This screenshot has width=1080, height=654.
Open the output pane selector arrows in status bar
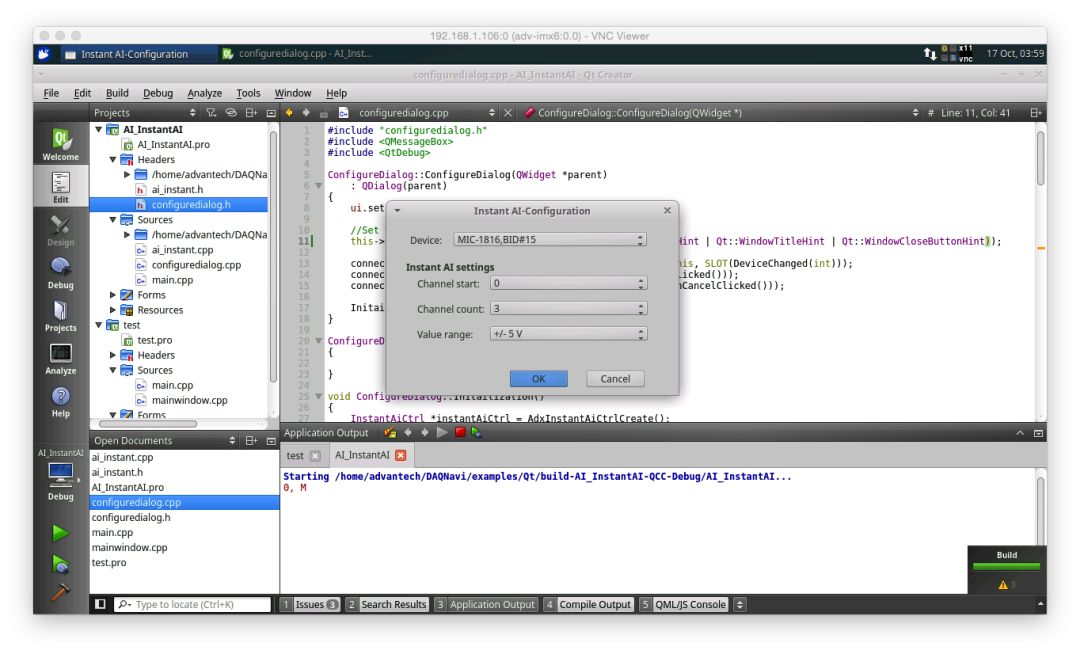740,604
